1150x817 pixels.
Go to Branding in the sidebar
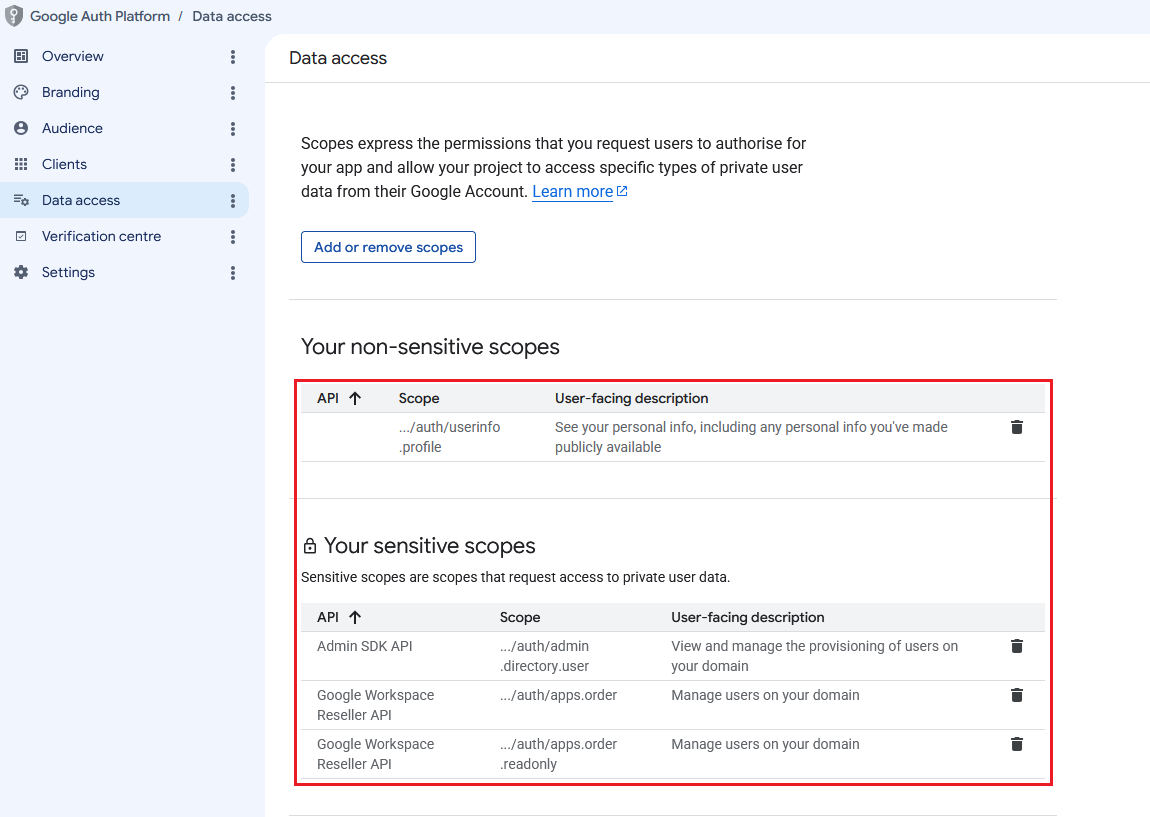click(x=70, y=92)
